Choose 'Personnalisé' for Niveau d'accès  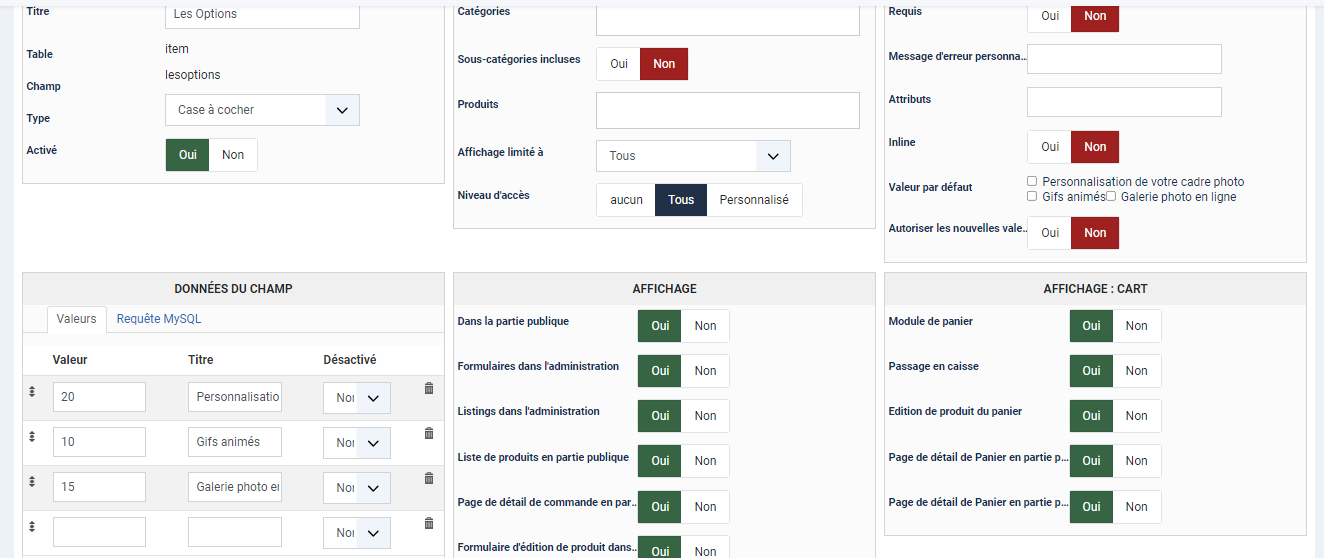(754, 200)
